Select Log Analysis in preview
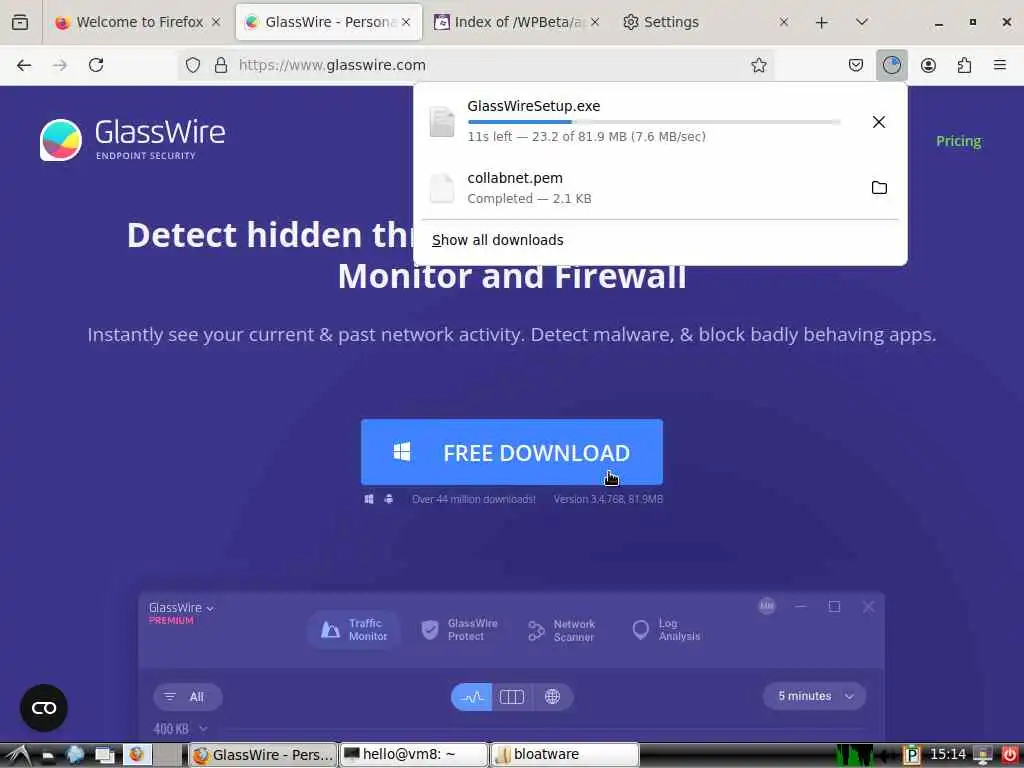1024x768 pixels. tap(666, 630)
